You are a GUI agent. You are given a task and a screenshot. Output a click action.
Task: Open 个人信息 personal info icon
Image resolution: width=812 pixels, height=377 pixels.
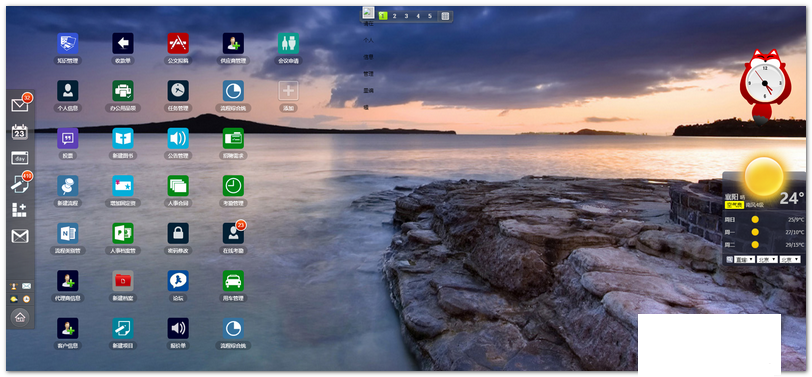pos(68,91)
